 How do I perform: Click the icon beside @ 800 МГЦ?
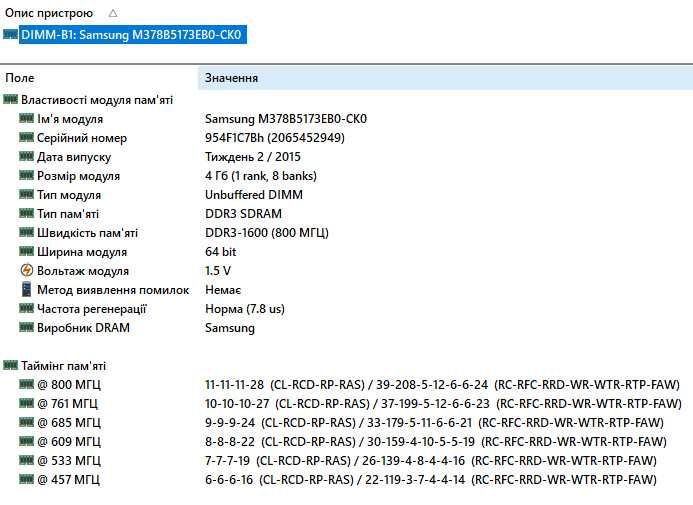(x=27, y=384)
